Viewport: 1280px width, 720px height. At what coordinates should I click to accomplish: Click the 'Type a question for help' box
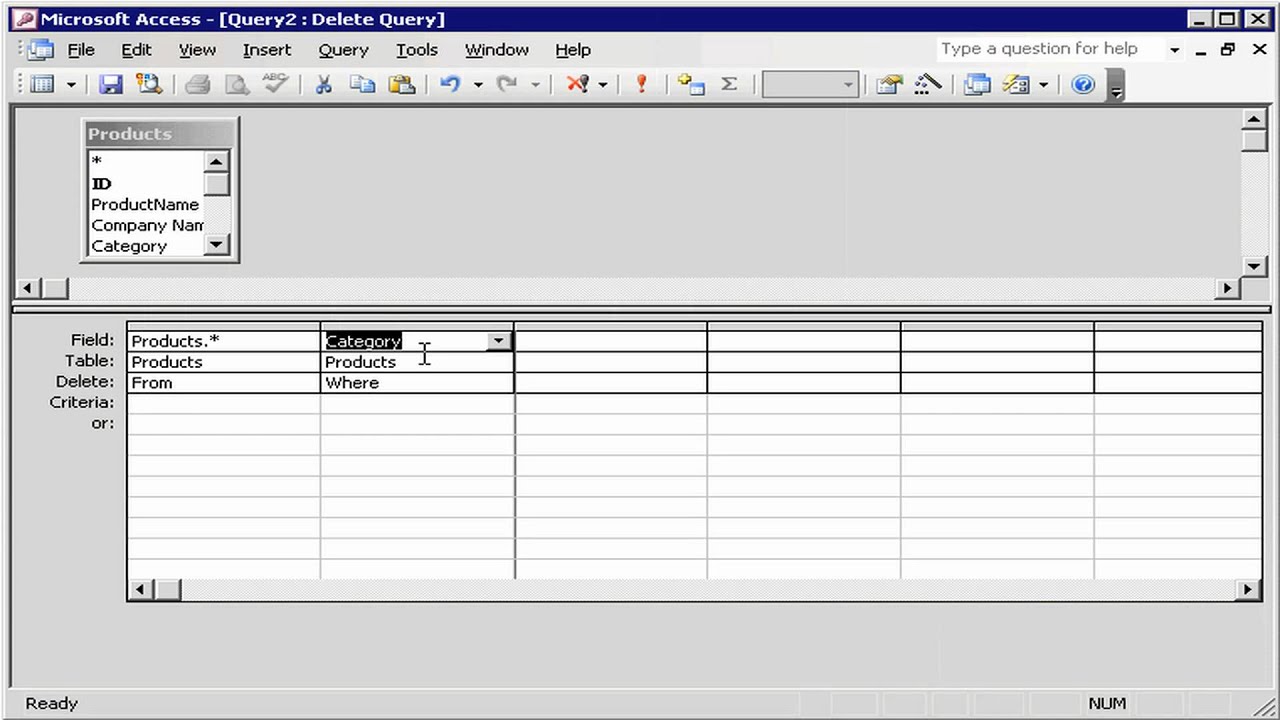[x=1050, y=49]
